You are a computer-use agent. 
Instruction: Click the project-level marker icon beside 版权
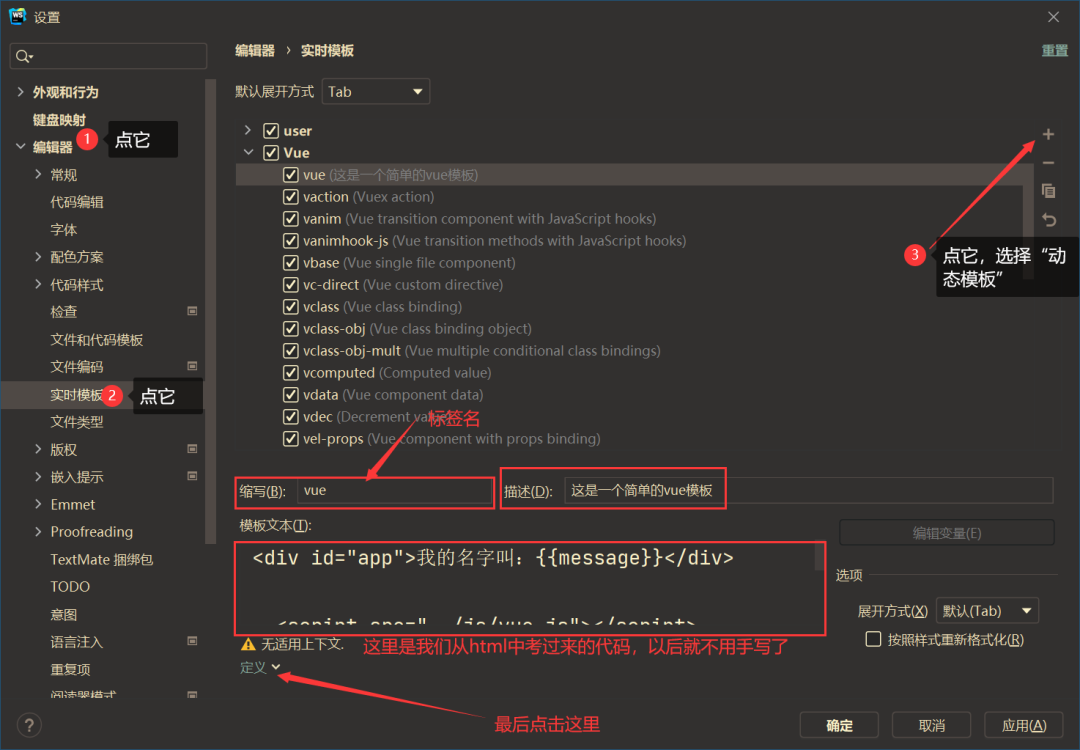click(x=192, y=449)
